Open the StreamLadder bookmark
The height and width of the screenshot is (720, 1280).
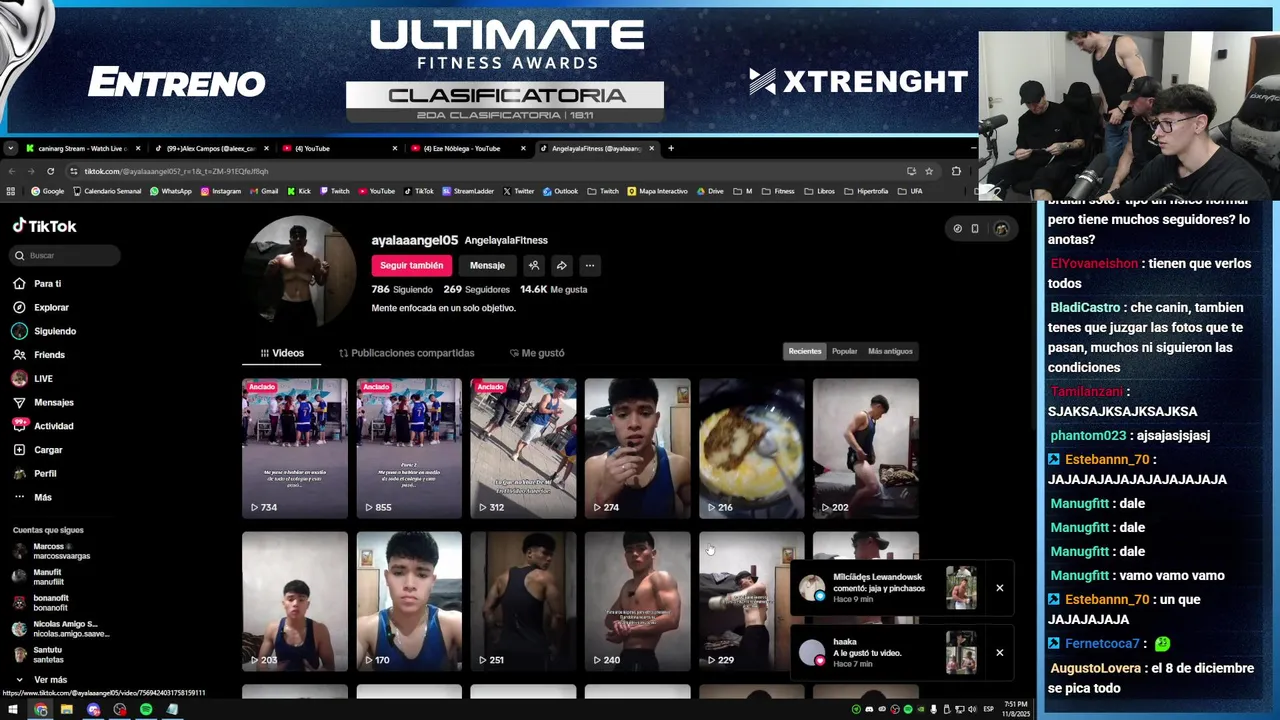(468, 191)
